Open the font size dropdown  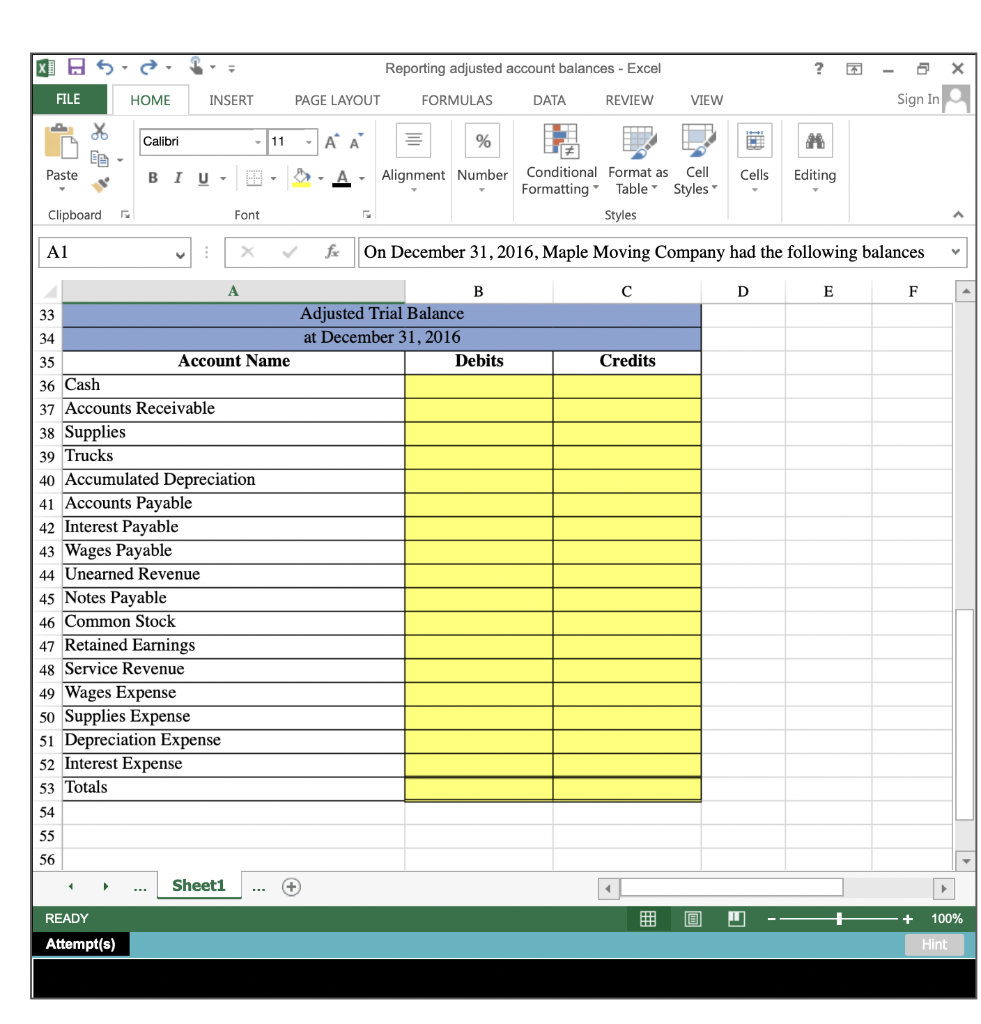[306, 143]
